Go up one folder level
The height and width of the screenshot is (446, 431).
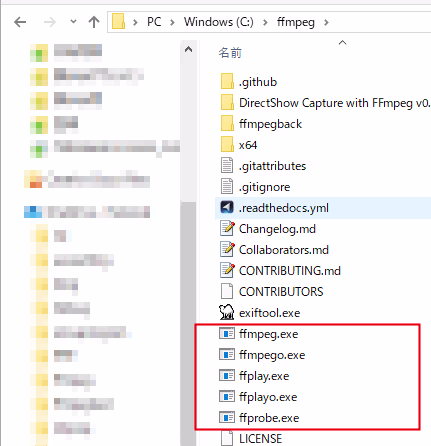(x=94, y=22)
